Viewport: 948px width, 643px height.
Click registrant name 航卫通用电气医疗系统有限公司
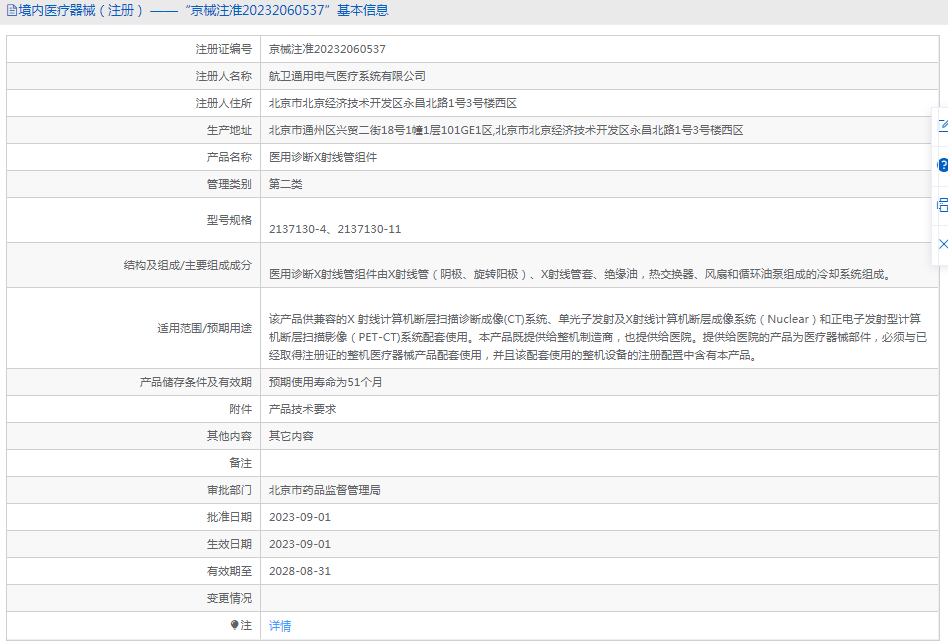coord(347,76)
